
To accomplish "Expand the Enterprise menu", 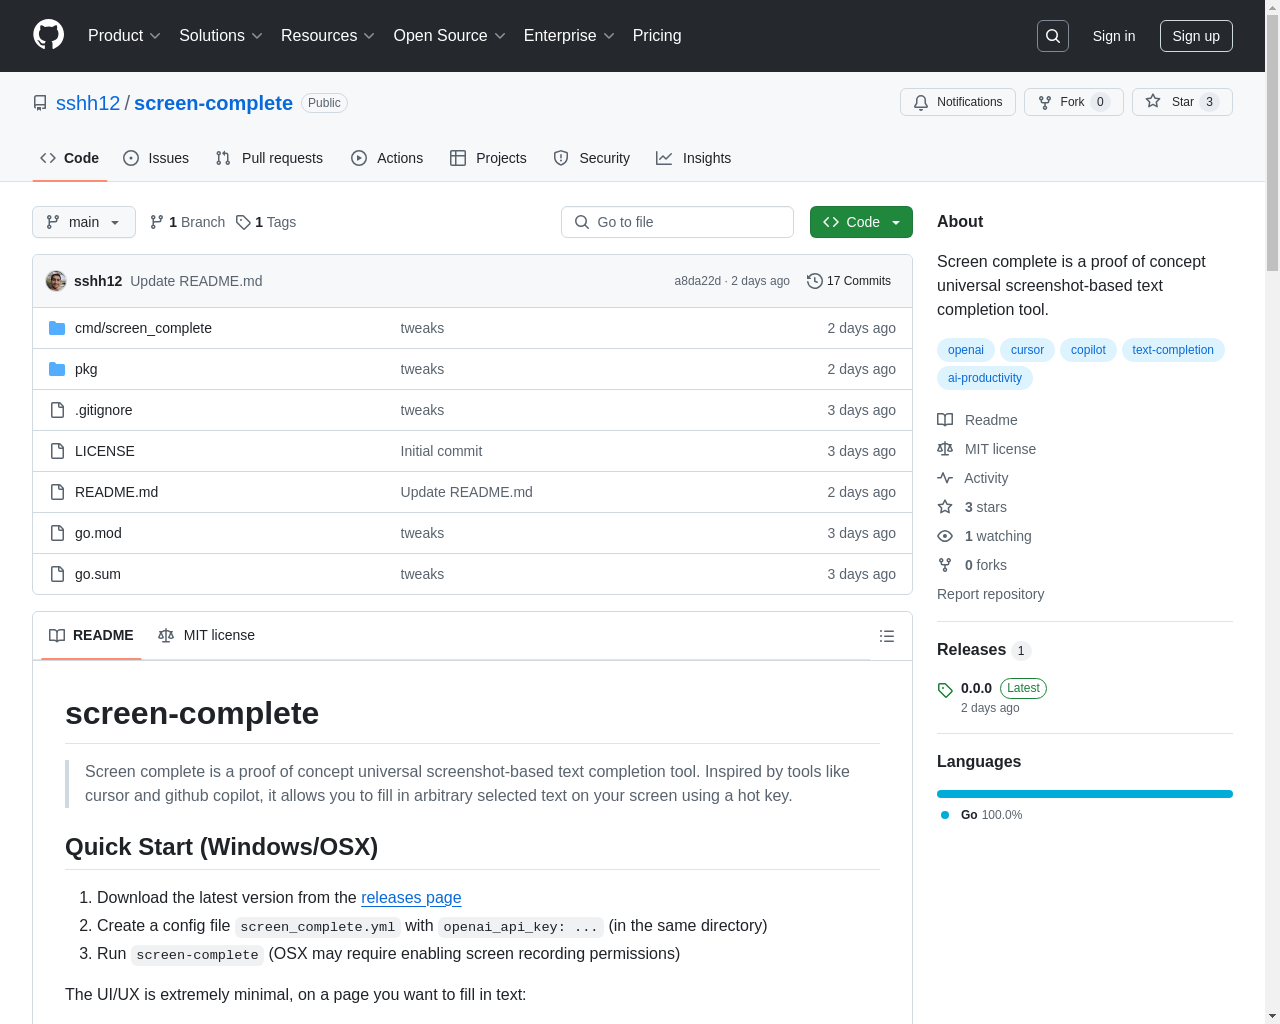I will click(569, 36).
